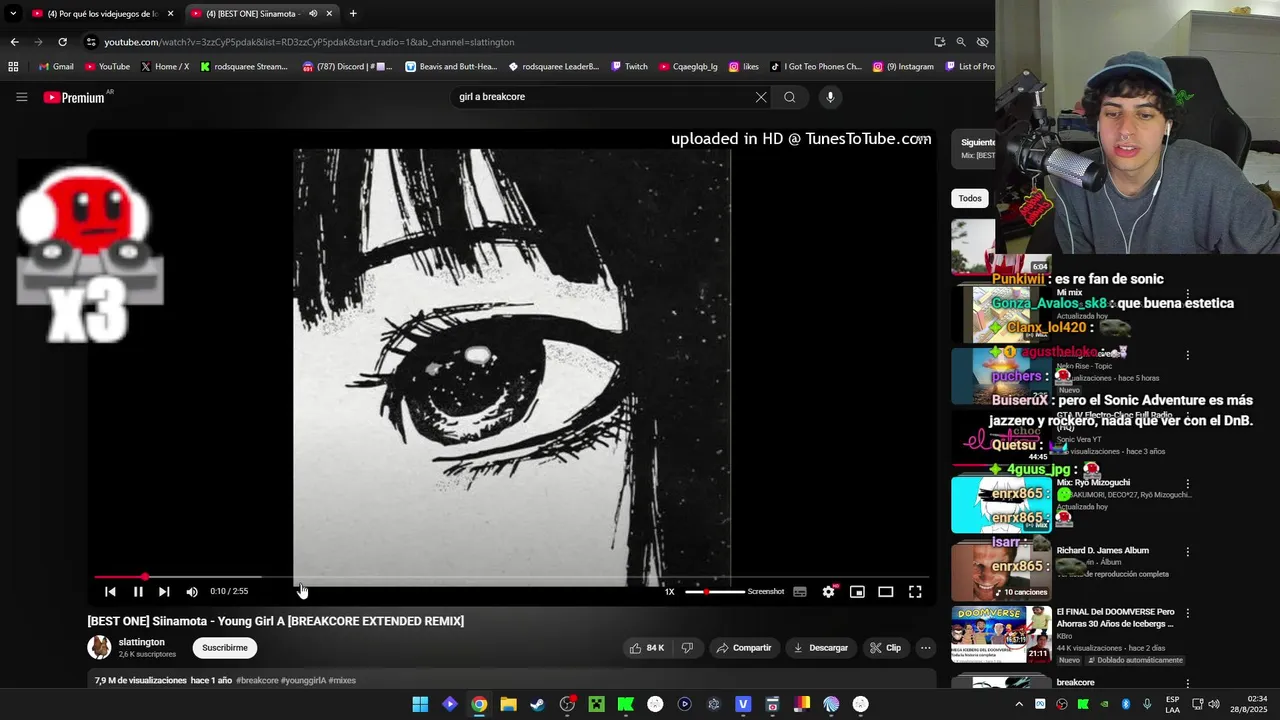Open the (787) Discord bookmark

click(348, 67)
